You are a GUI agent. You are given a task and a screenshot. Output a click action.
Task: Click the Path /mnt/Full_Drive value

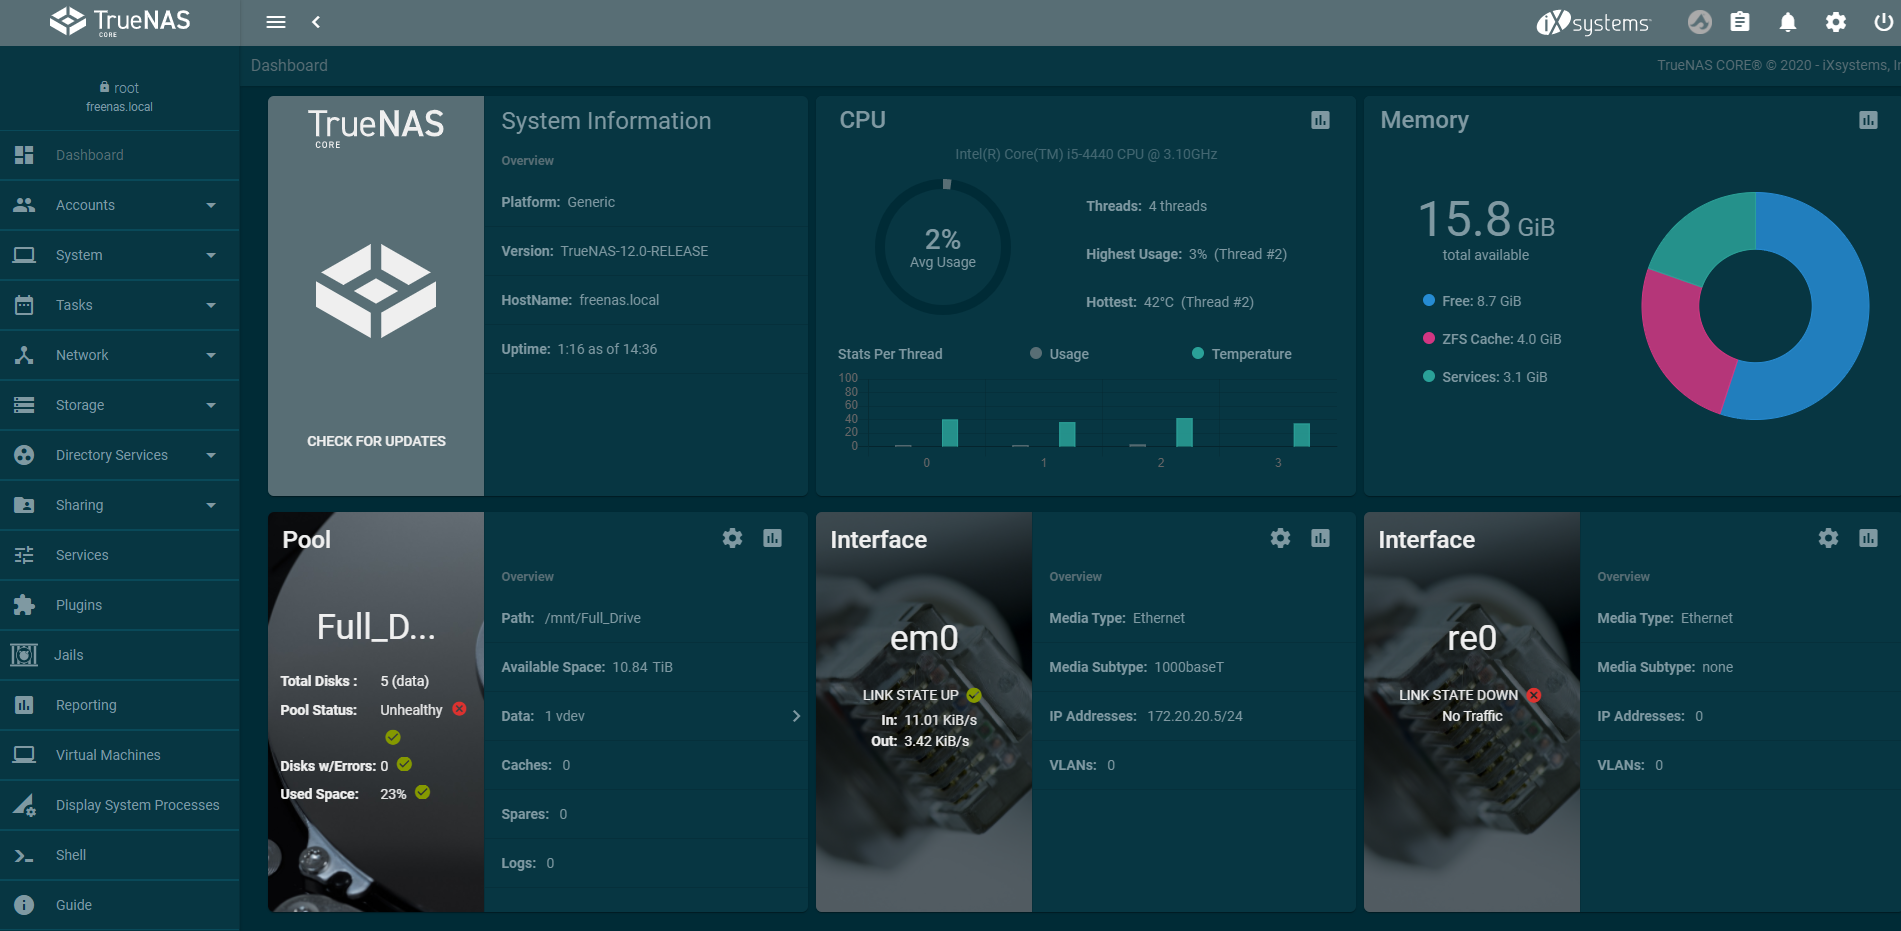[x=593, y=618]
